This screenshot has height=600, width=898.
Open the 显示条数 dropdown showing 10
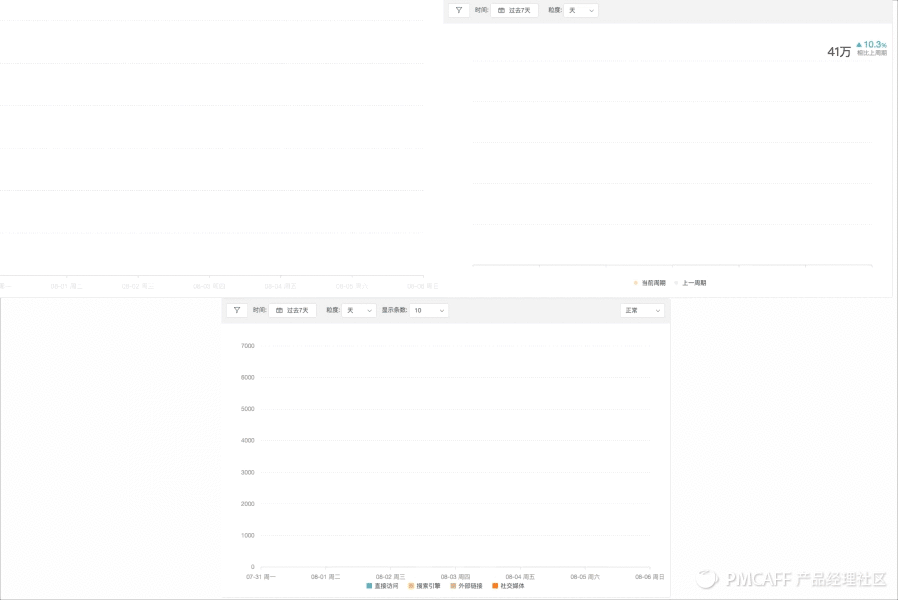[429, 310]
